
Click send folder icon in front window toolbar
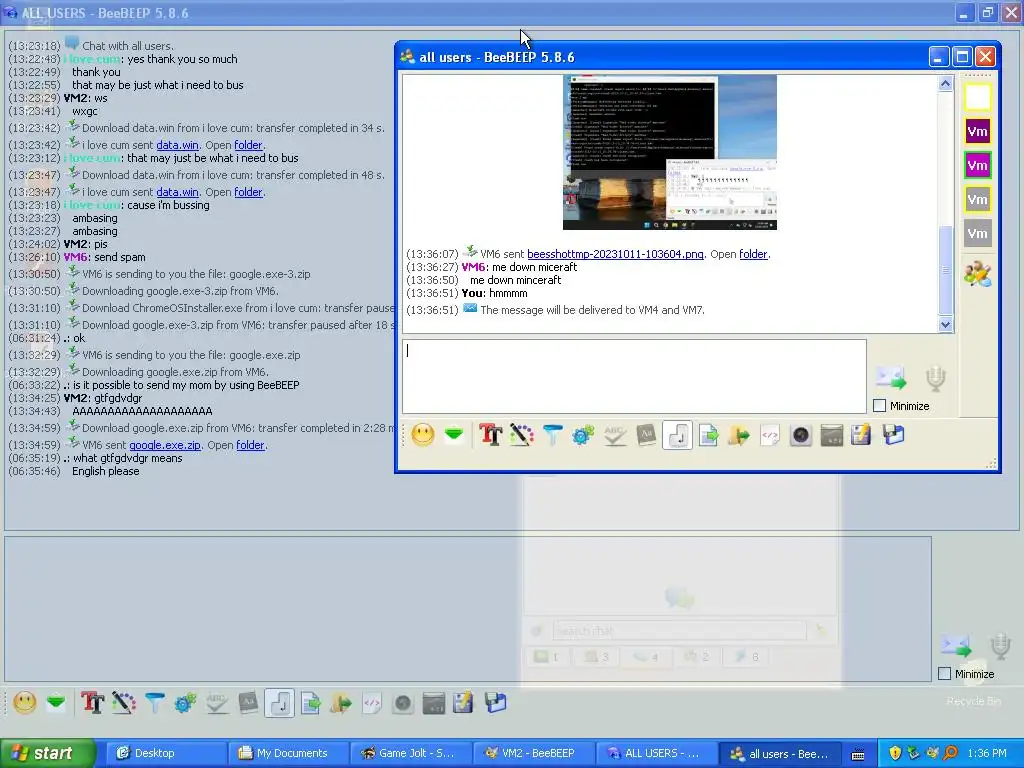(x=739, y=435)
